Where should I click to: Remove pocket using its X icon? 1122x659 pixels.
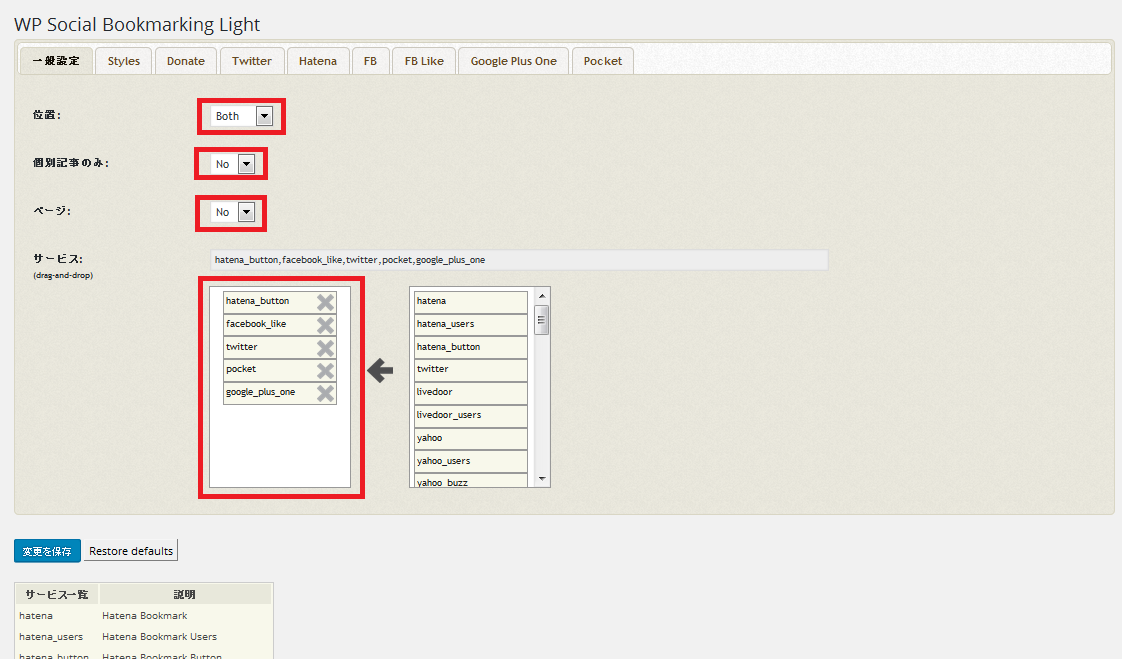tap(326, 371)
